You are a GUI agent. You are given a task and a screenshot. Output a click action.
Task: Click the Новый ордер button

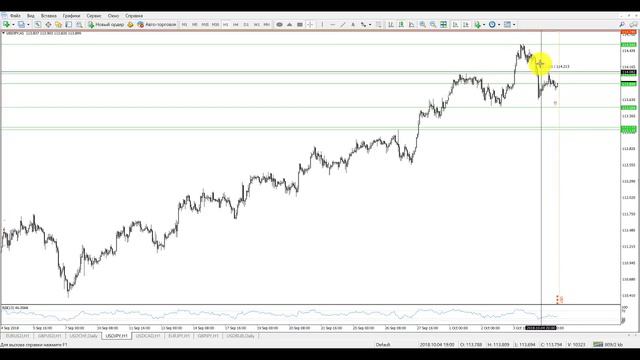coord(106,24)
